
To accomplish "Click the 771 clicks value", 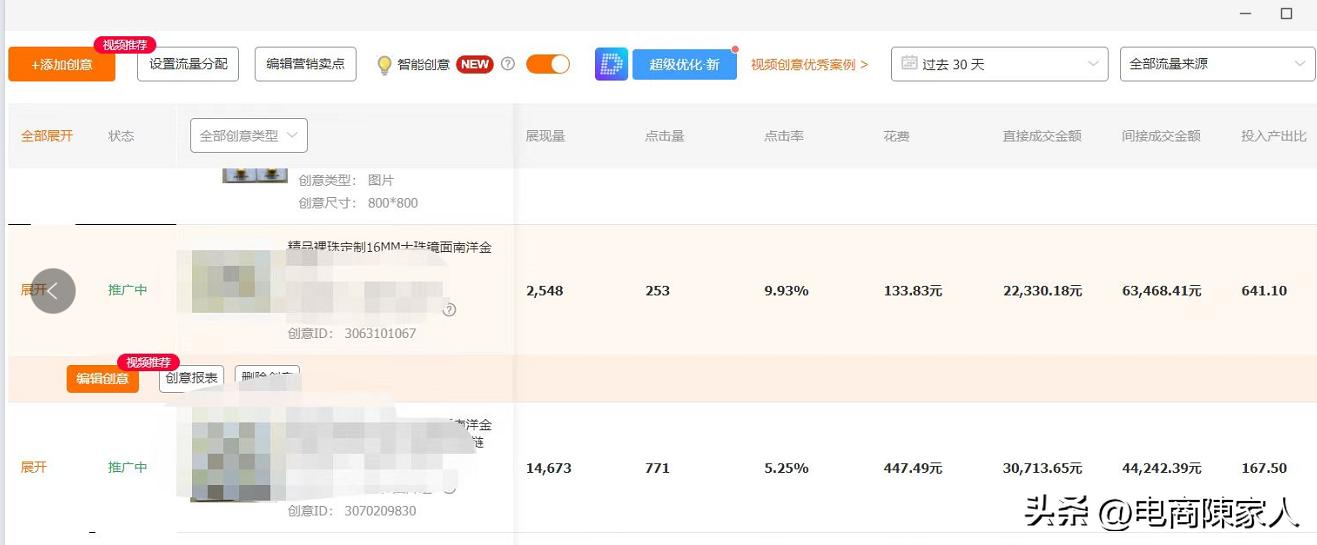I will 657,468.
